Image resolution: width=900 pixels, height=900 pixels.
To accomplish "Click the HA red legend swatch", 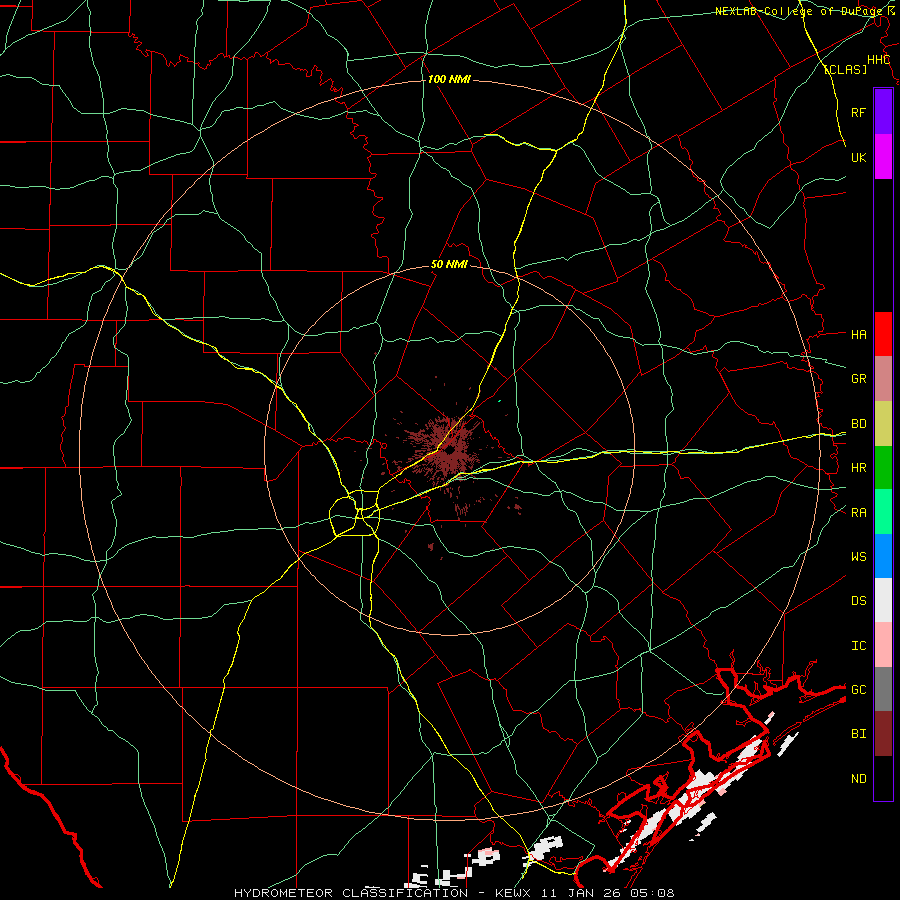I will tap(883, 334).
